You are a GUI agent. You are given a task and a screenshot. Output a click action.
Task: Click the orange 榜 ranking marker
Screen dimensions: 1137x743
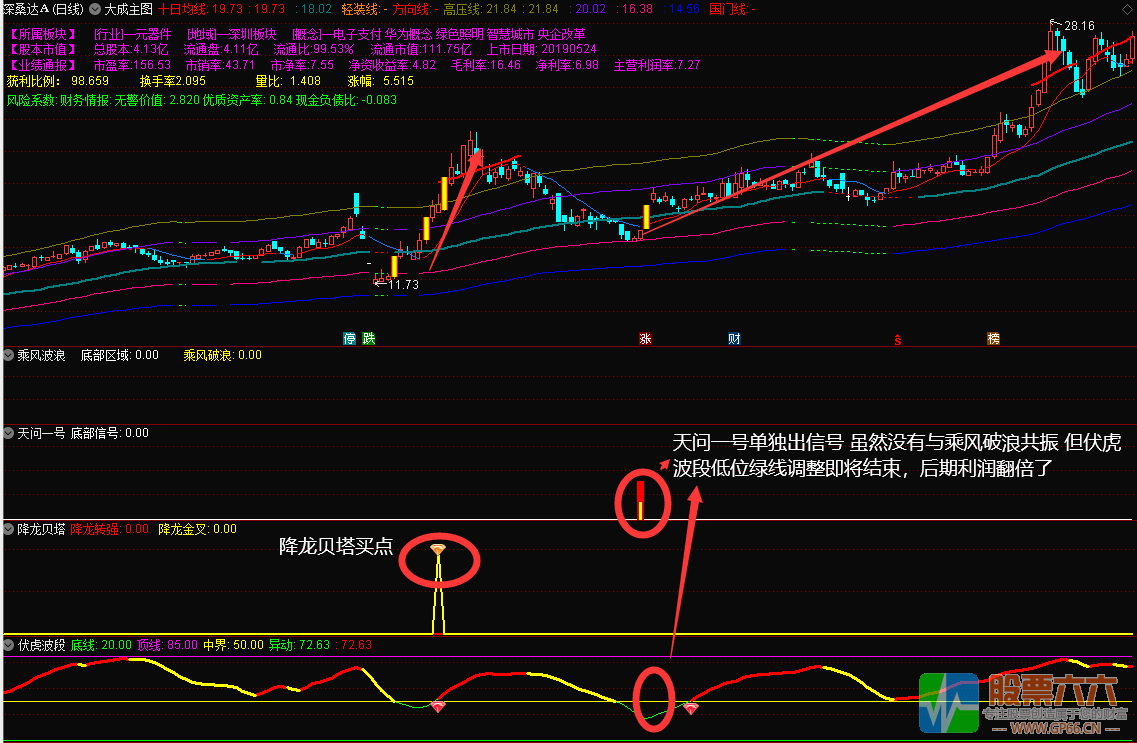click(x=993, y=339)
